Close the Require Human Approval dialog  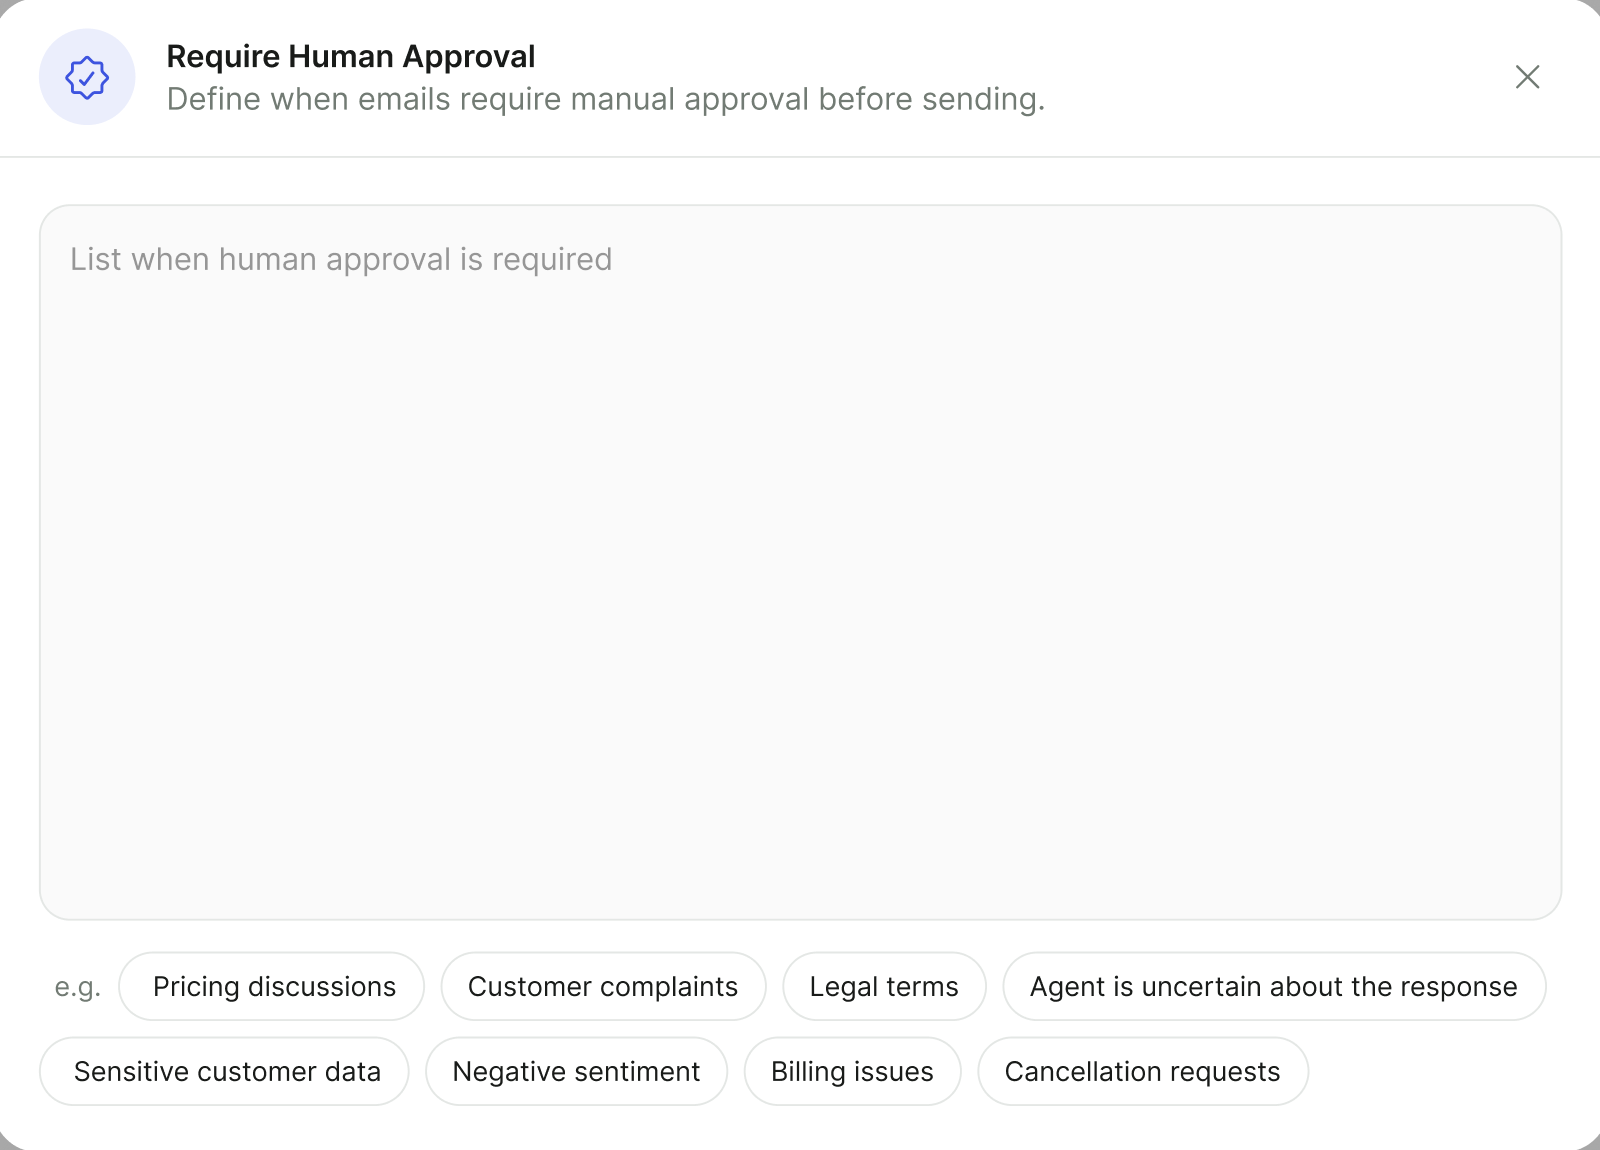tap(1527, 77)
